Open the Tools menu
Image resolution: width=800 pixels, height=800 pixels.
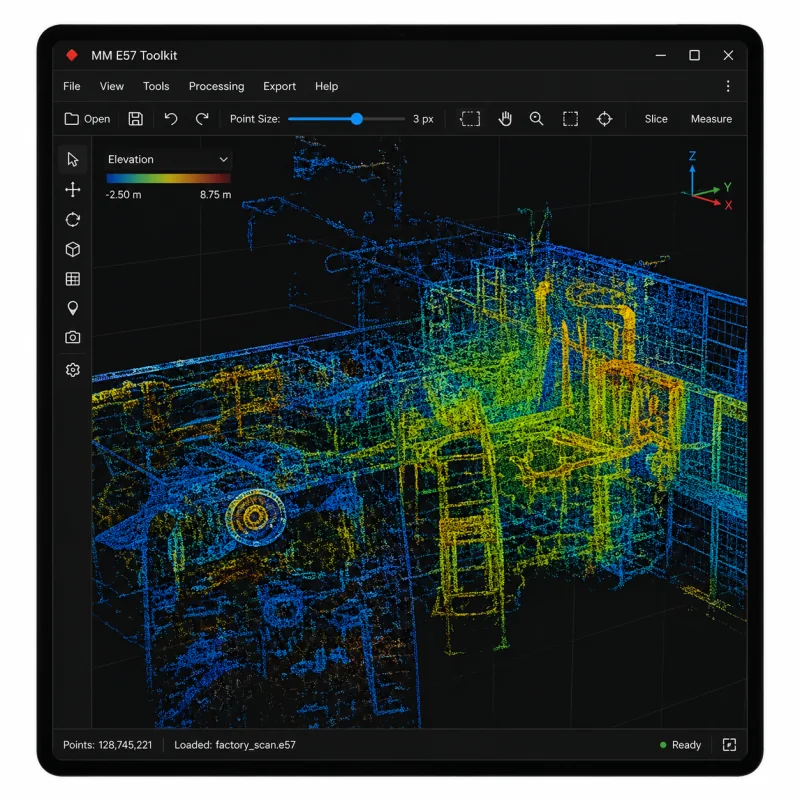click(156, 86)
